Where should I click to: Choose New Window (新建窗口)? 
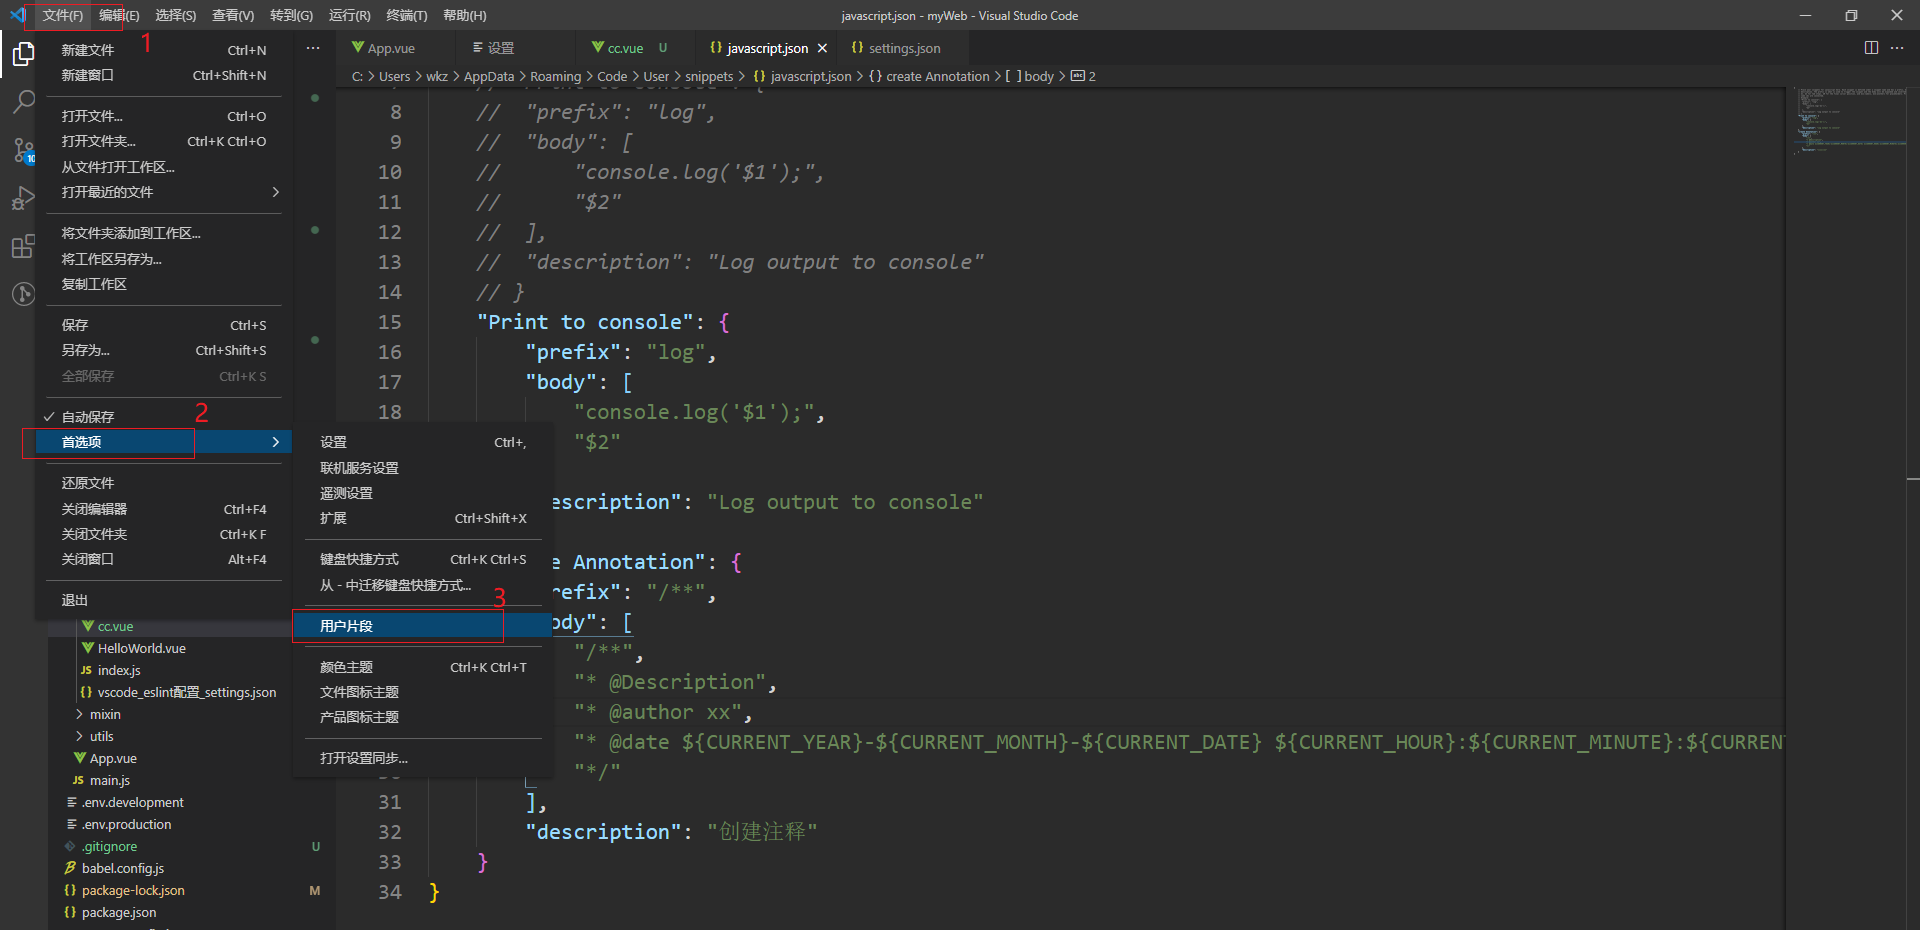click(164, 75)
